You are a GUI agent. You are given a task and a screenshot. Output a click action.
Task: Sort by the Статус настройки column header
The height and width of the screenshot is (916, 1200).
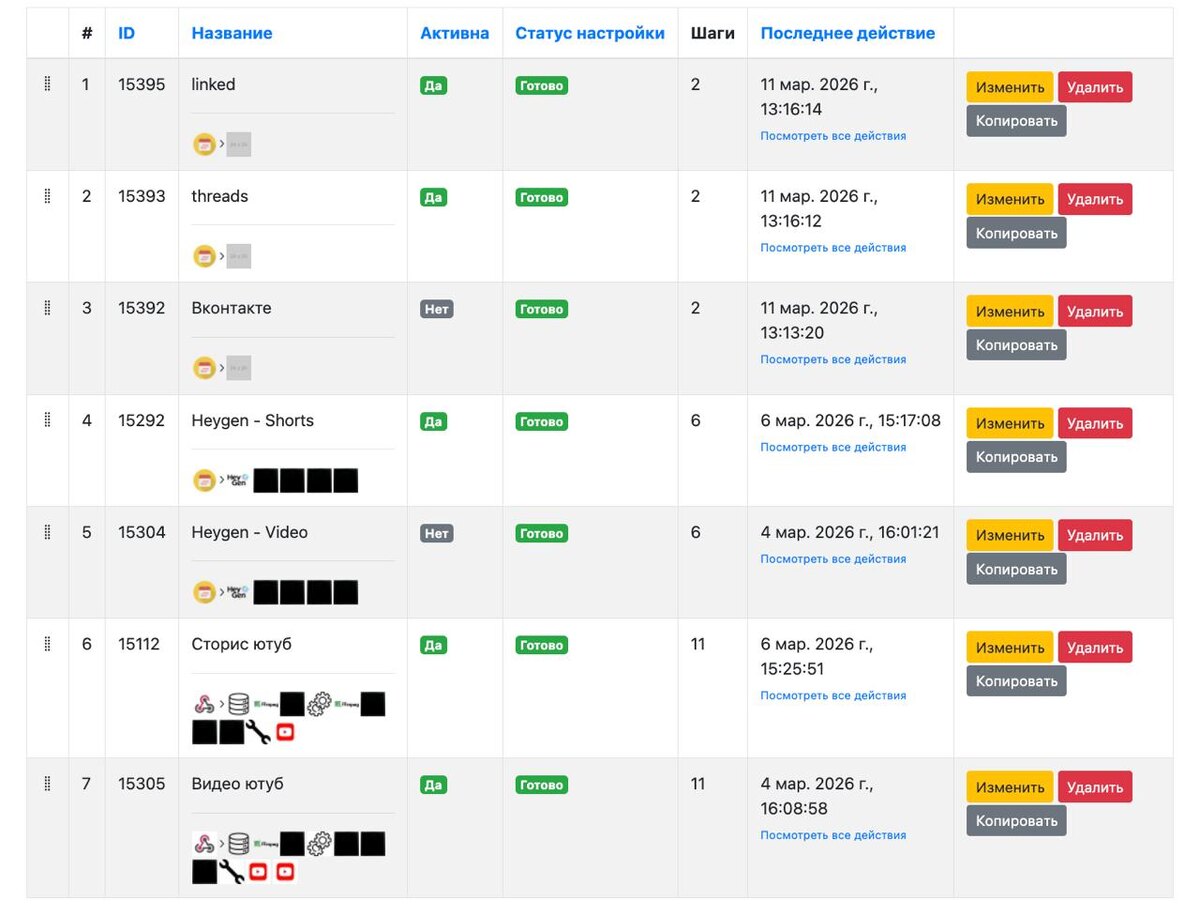tap(590, 33)
